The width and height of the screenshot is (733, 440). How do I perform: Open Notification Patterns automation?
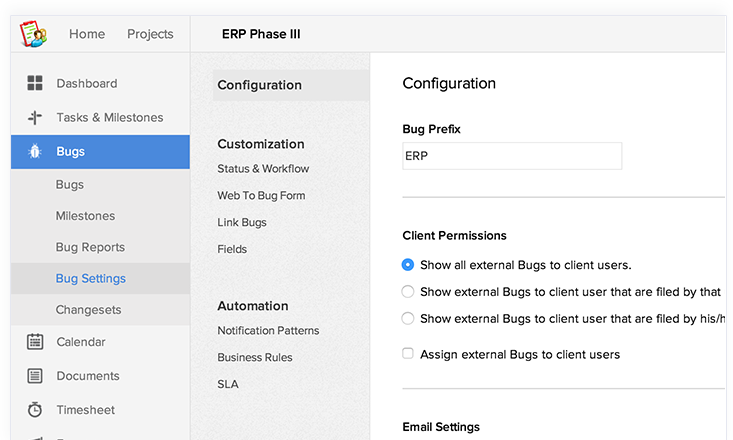tap(268, 331)
